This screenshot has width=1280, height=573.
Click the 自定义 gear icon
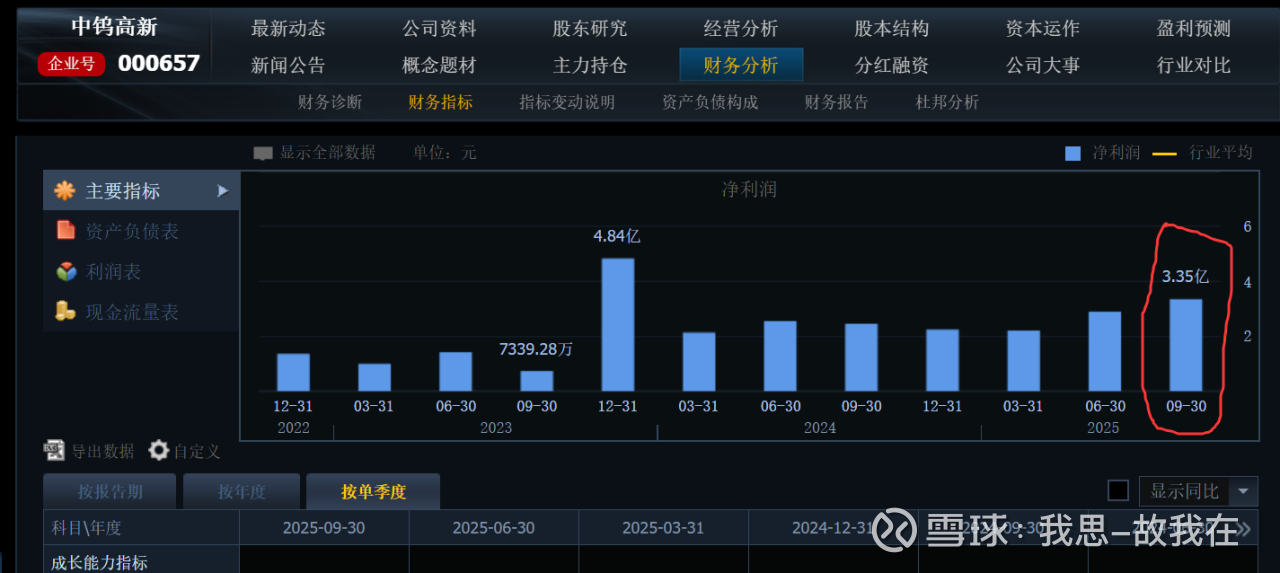coord(159,451)
